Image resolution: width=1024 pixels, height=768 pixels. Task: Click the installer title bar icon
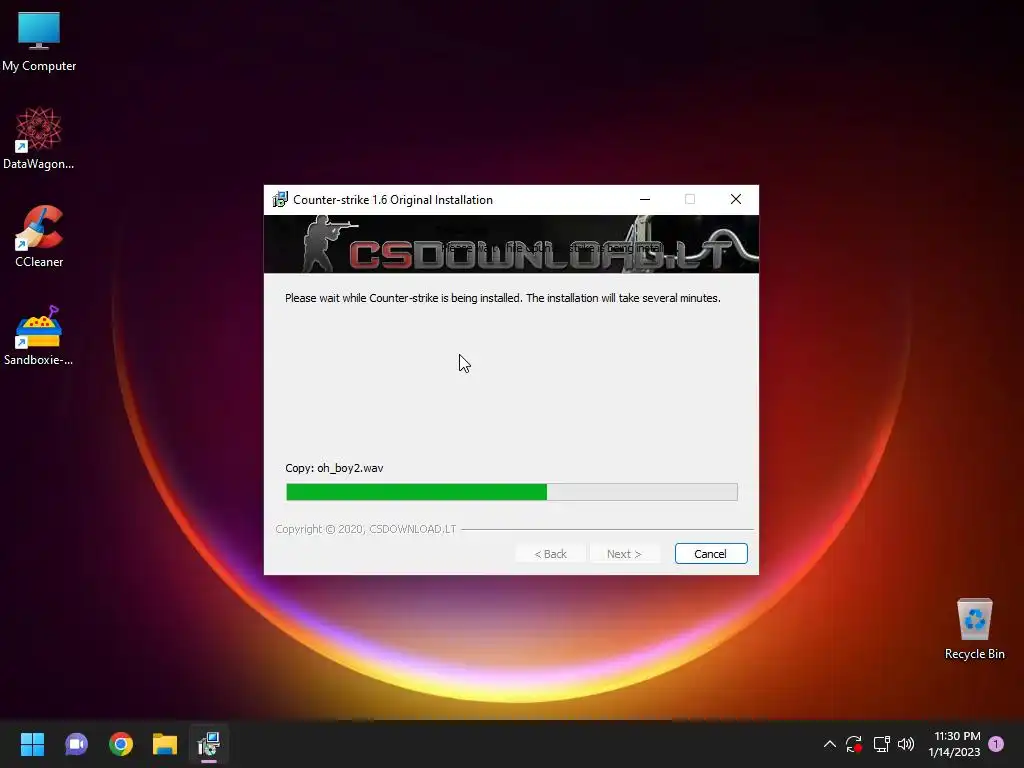(280, 199)
